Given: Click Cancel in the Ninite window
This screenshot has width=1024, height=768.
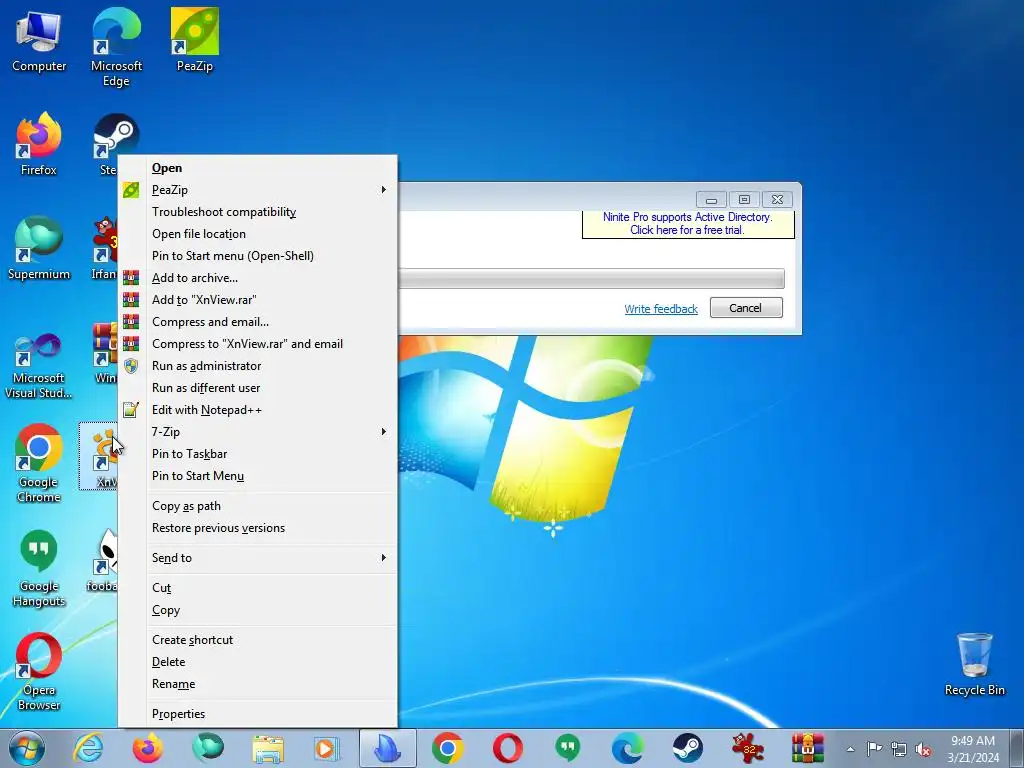Looking at the screenshot, I should [746, 308].
